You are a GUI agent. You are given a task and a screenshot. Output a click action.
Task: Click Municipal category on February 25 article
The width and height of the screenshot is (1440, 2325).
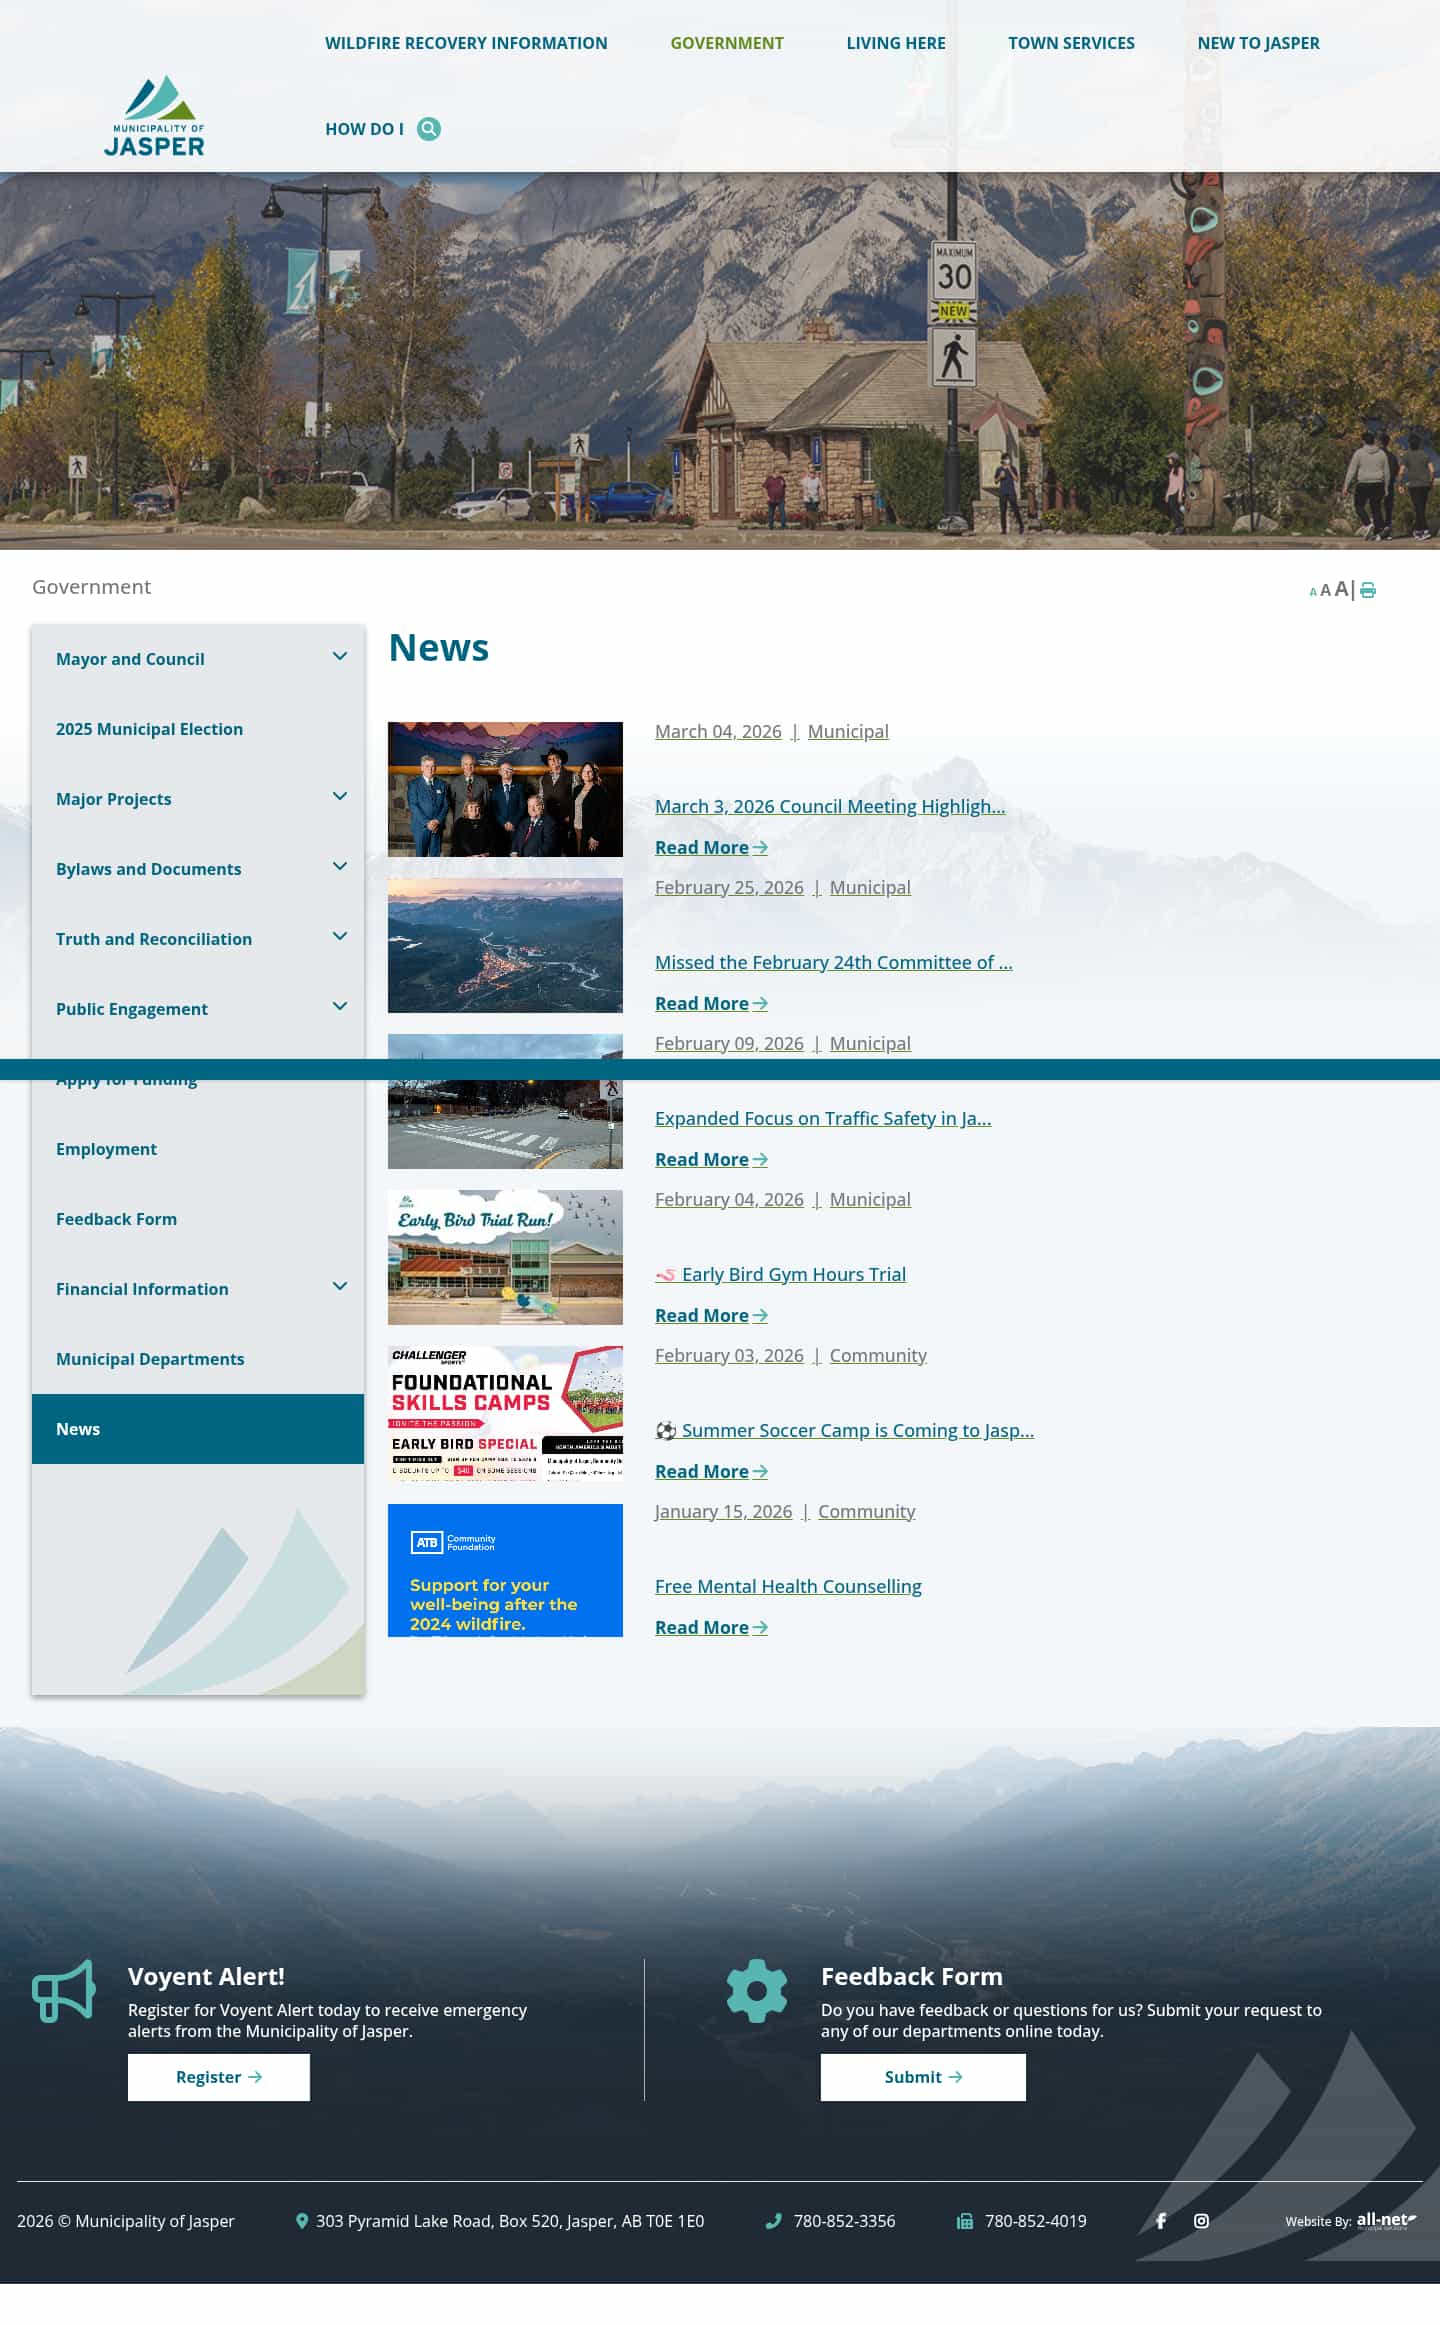pyautogui.click(x=870, y=887)
